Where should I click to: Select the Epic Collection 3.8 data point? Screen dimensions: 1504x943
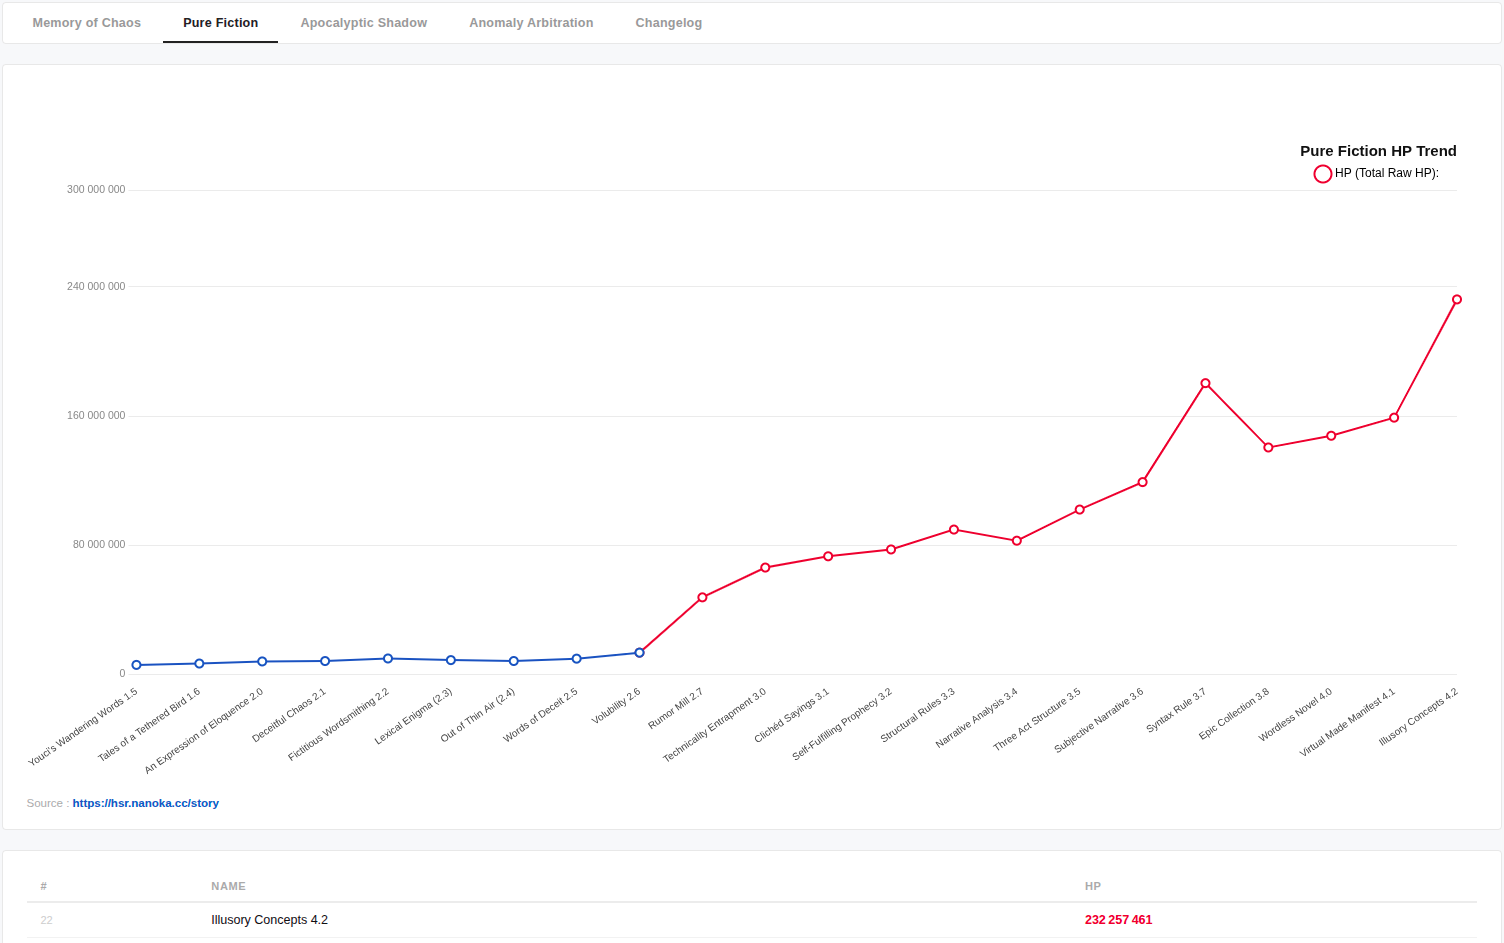click(x=1268, y=447)
